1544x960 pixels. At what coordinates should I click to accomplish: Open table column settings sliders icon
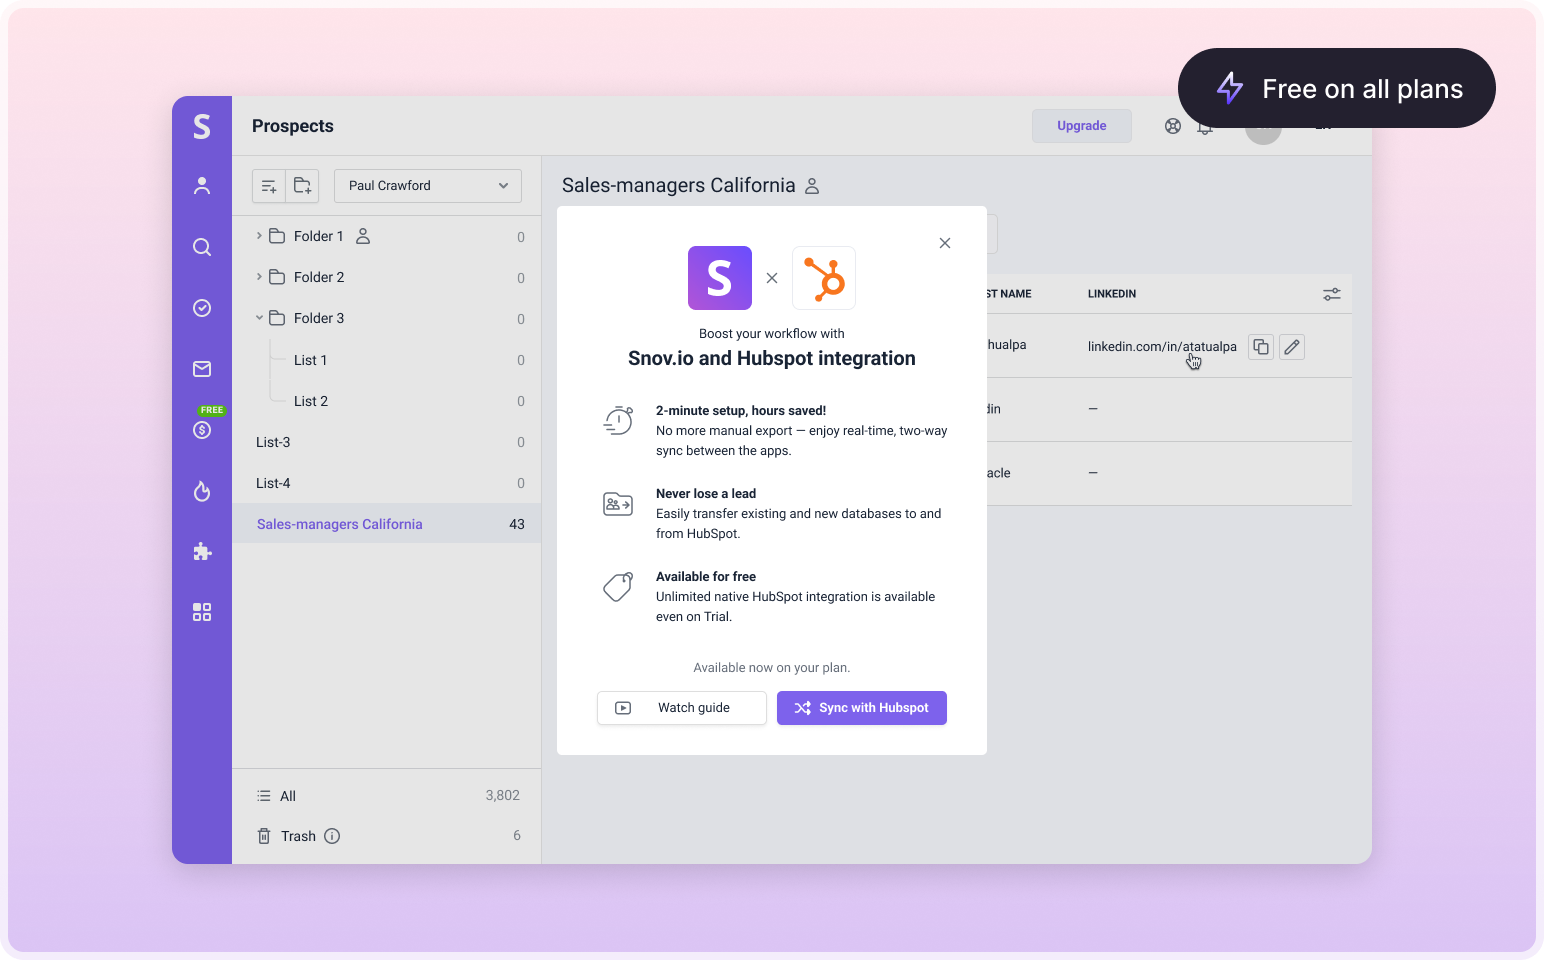(1331, 294)
